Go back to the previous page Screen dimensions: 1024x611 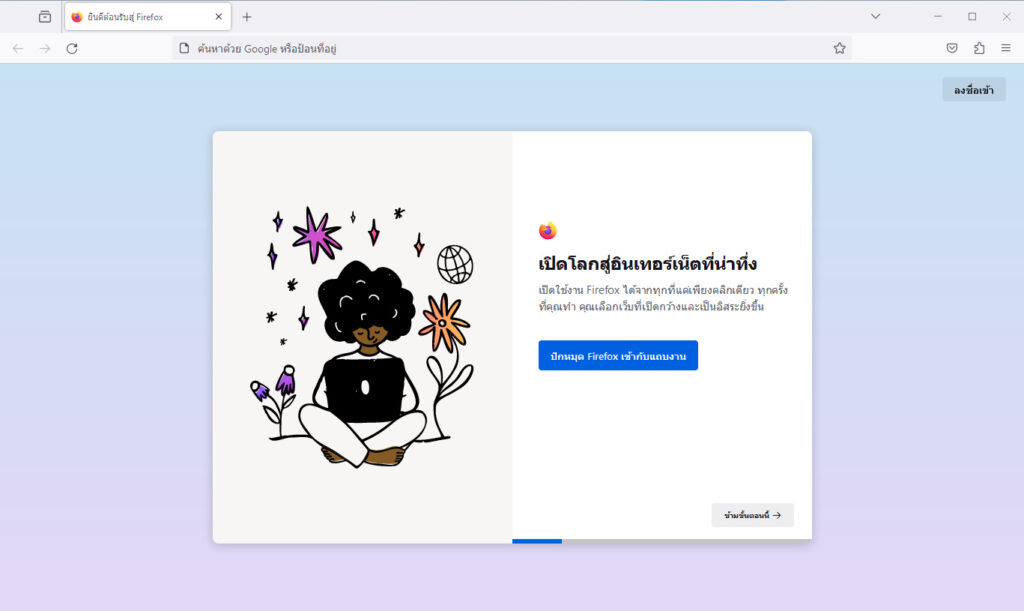[18, 48]
